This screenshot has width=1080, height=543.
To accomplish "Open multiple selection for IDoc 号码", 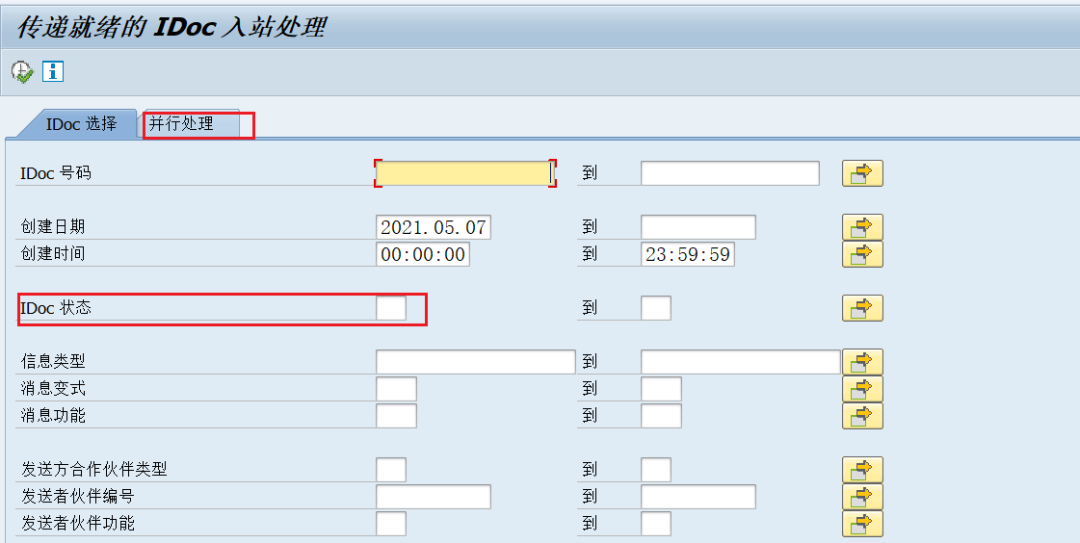I will 862,174.
